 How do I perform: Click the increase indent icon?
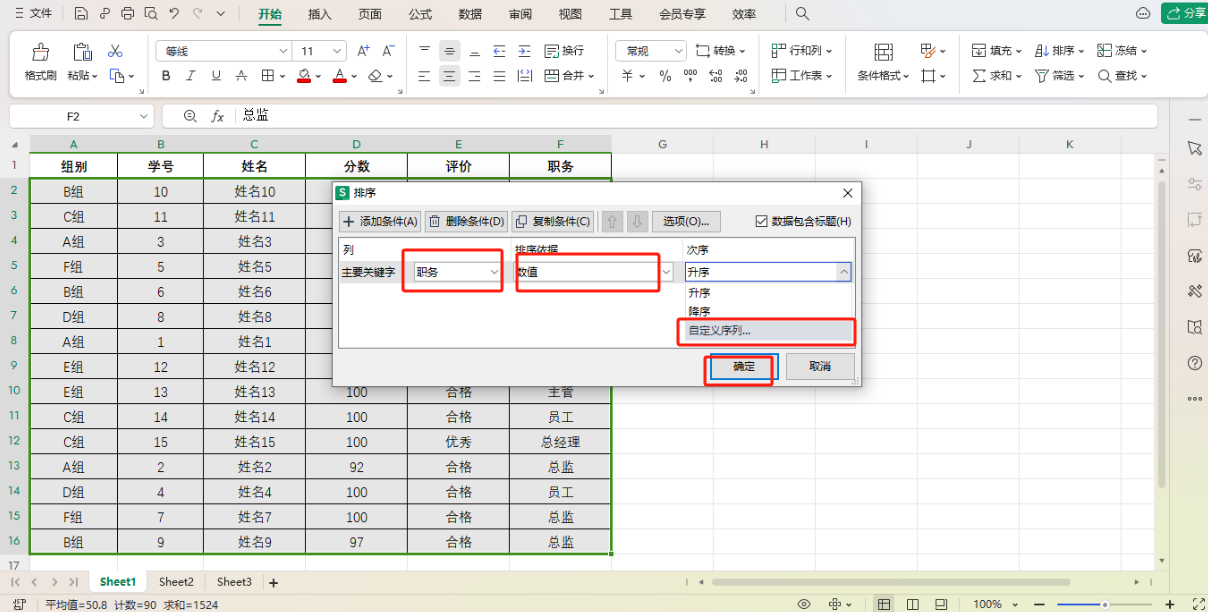[x=524, y=51]
